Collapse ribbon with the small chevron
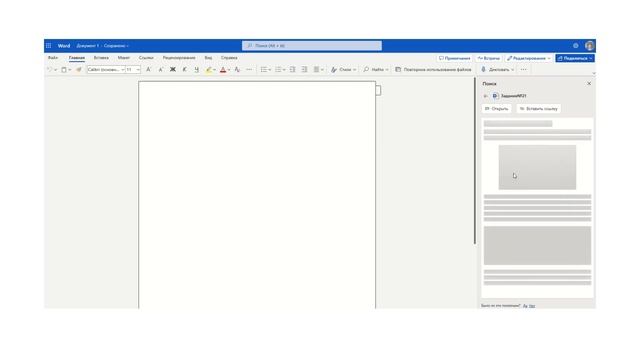 pyautogui.click(x=593, y=73)
